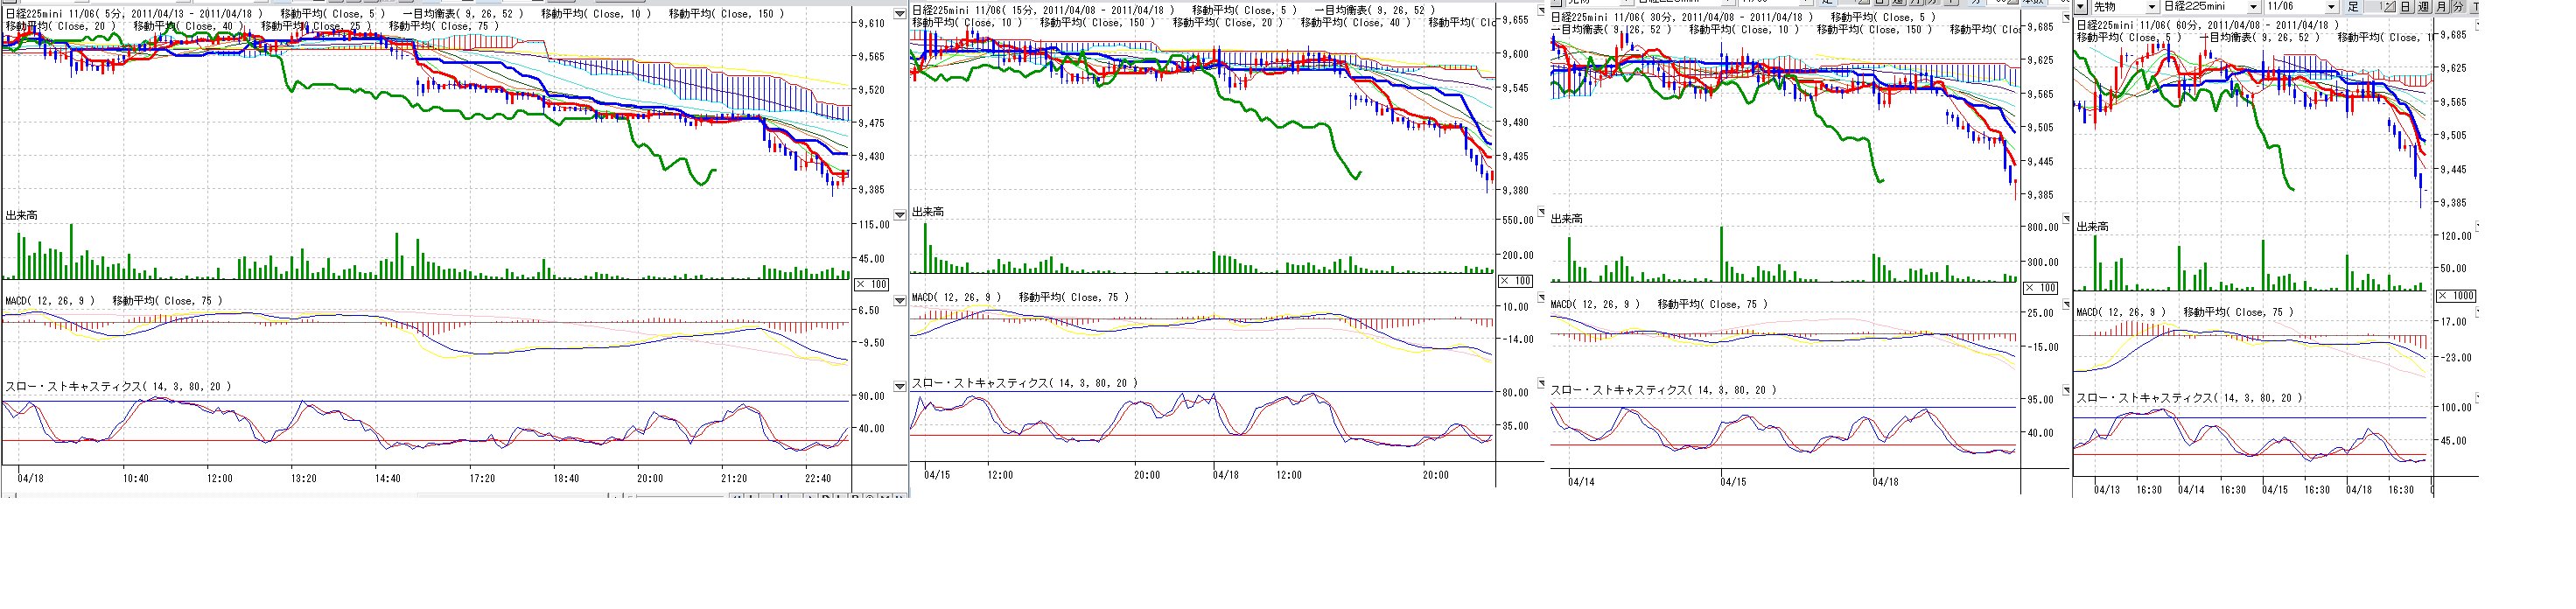Click the スロー・ストキャスティクス corner icon in 30分 chart
This screenshot has height=609, width=2576.
point(2067,390)
